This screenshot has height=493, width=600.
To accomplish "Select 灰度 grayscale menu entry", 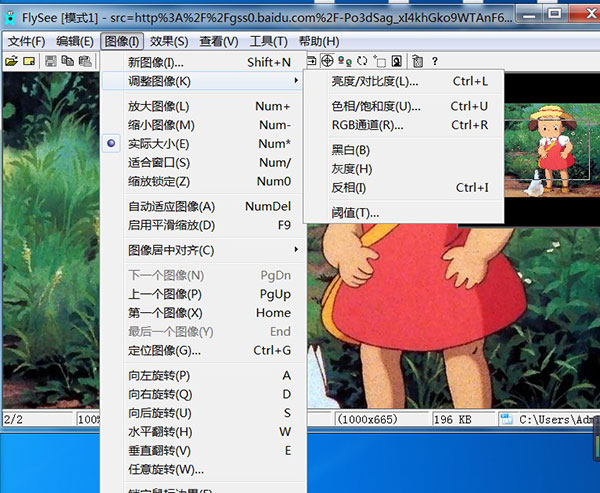I will tap(352, 168).
